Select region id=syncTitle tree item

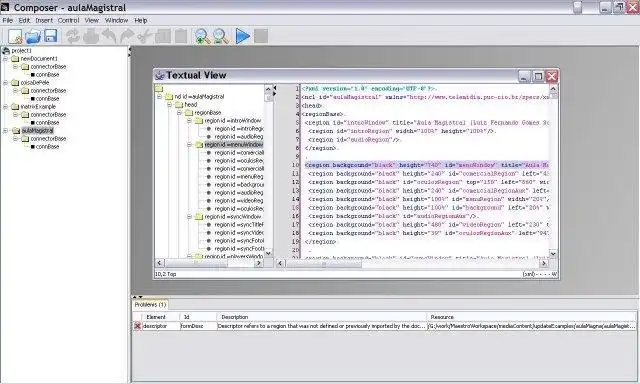[x=239, y=225]
